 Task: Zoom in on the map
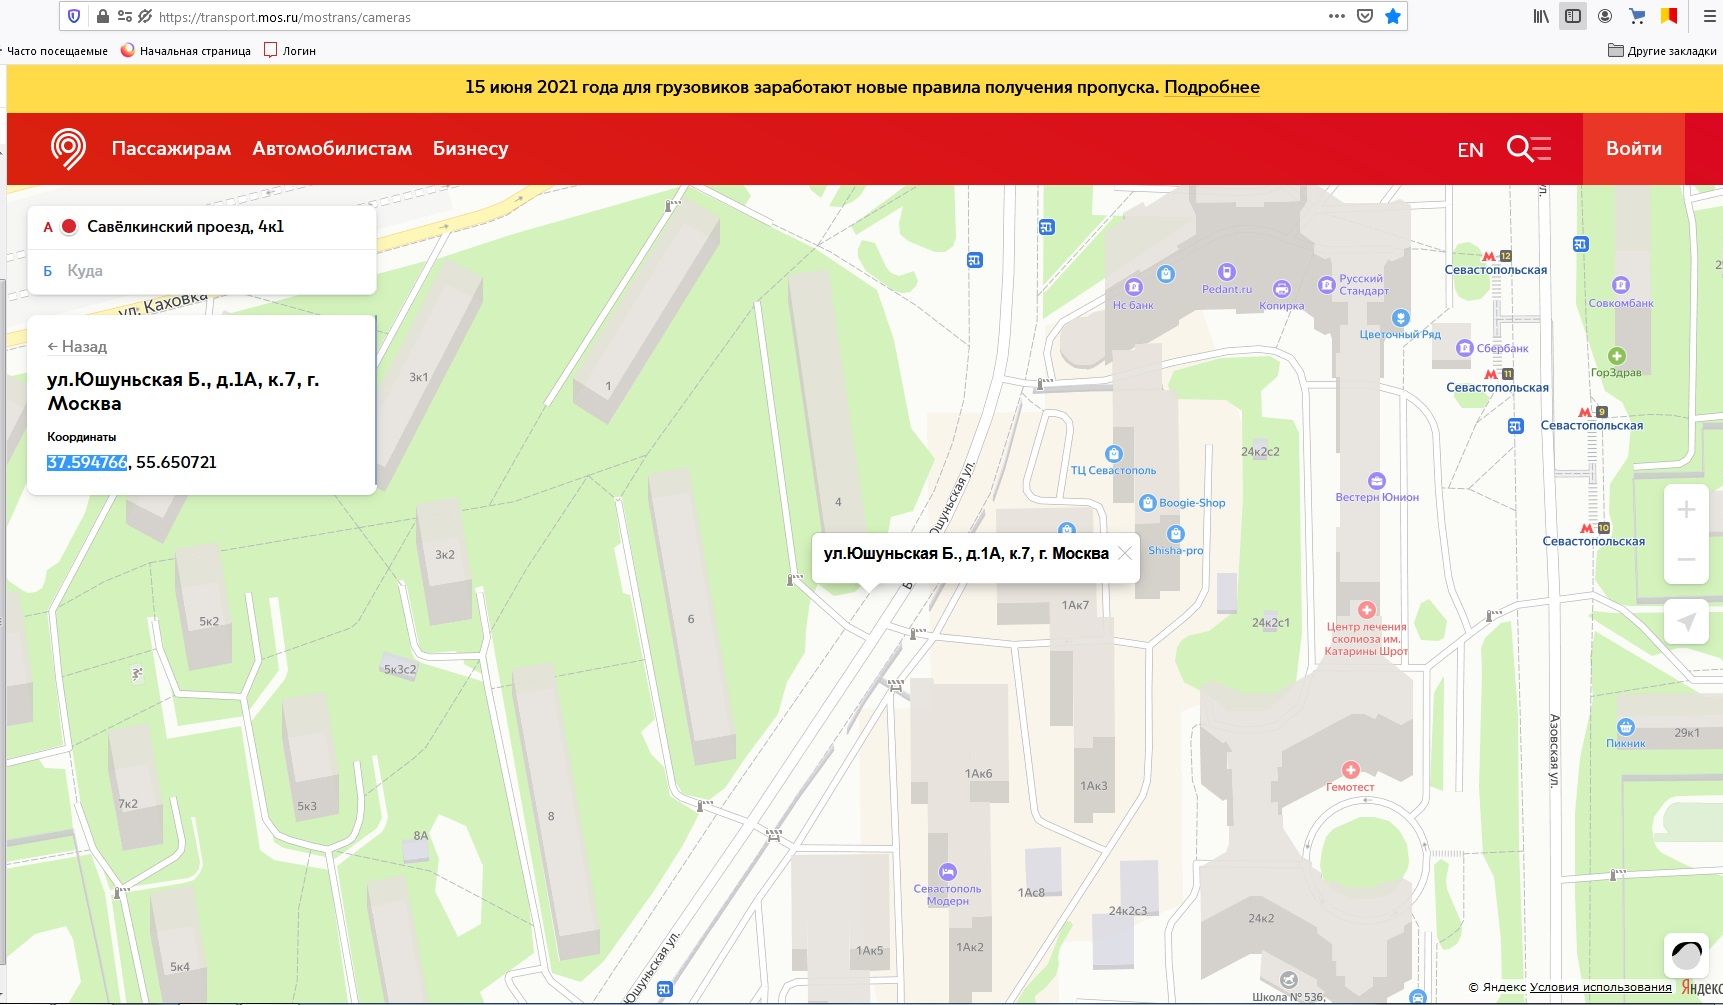tap(1686, 510)
